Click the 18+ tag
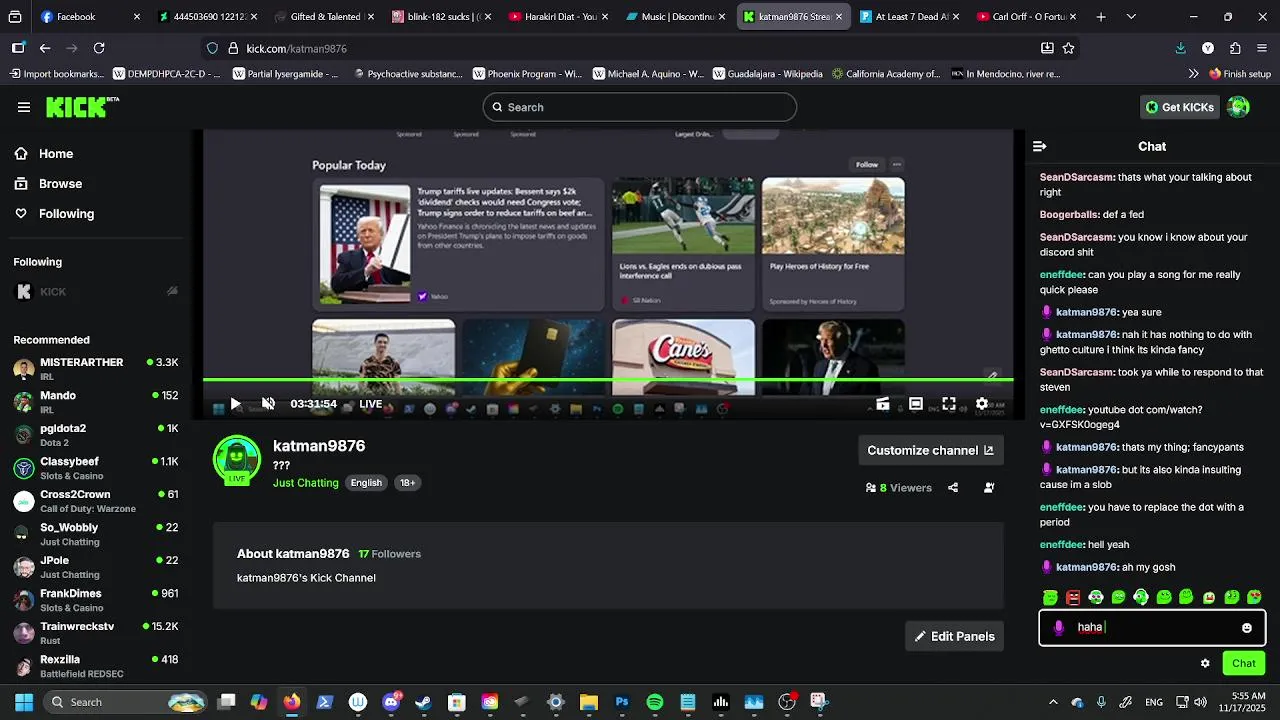The height and width of the screenshot is (720, 1280). coord(408,483)
